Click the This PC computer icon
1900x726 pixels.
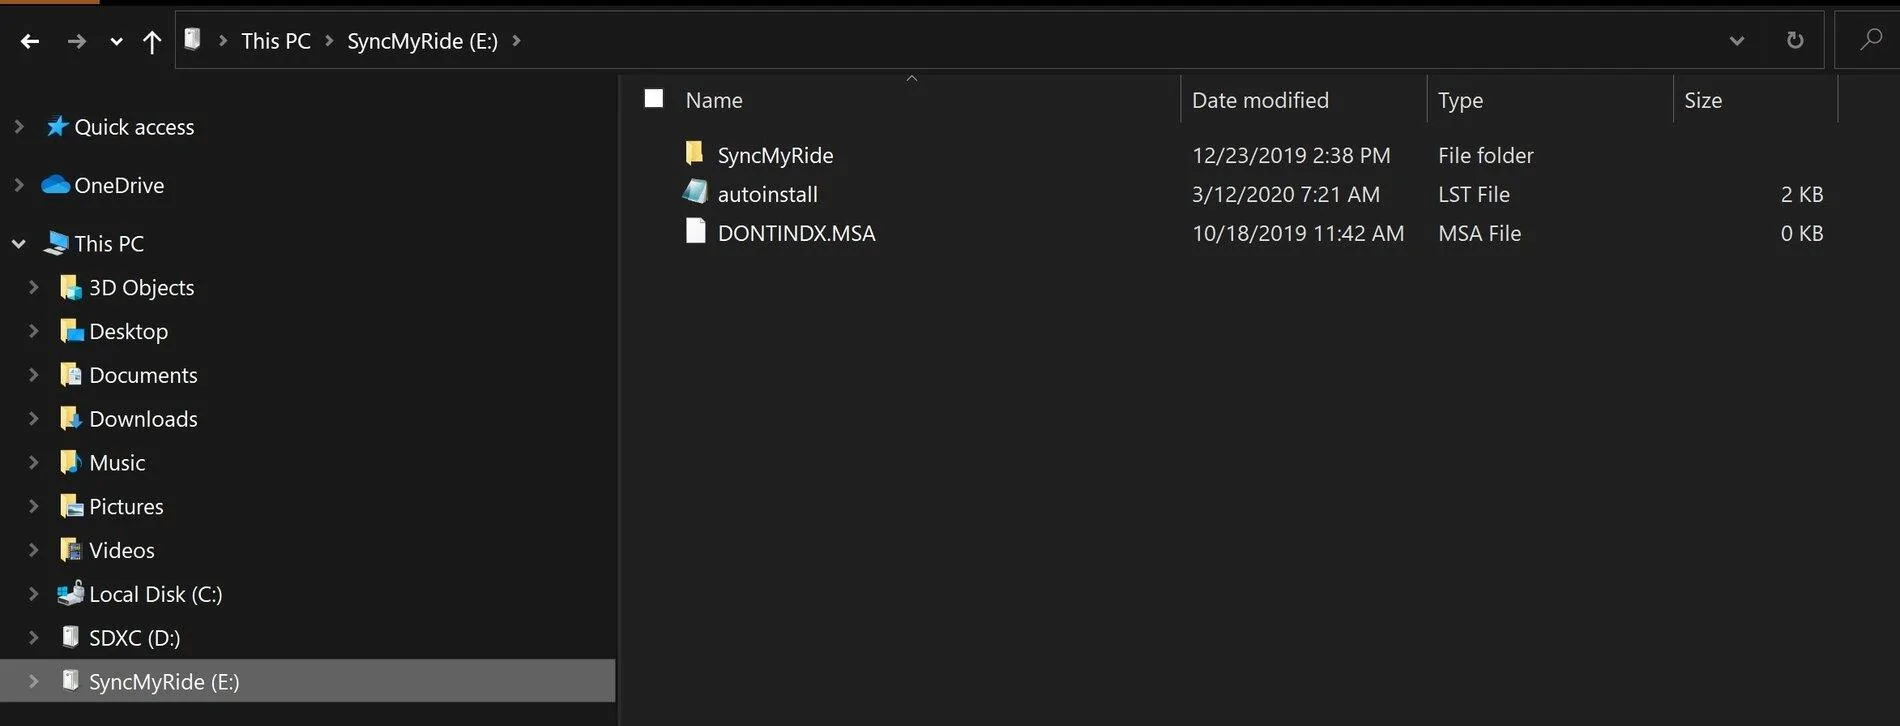57,243
